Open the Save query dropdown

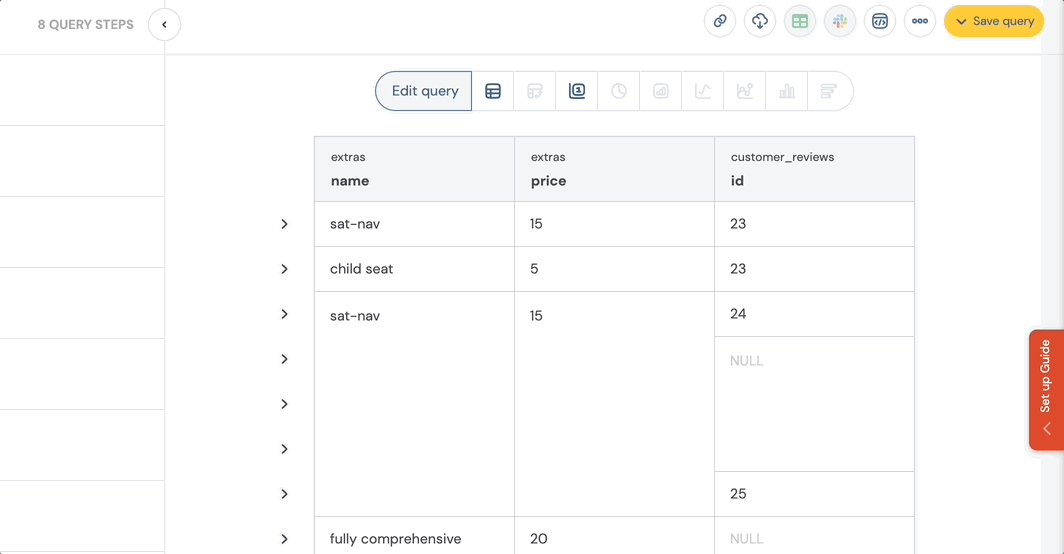993,21
